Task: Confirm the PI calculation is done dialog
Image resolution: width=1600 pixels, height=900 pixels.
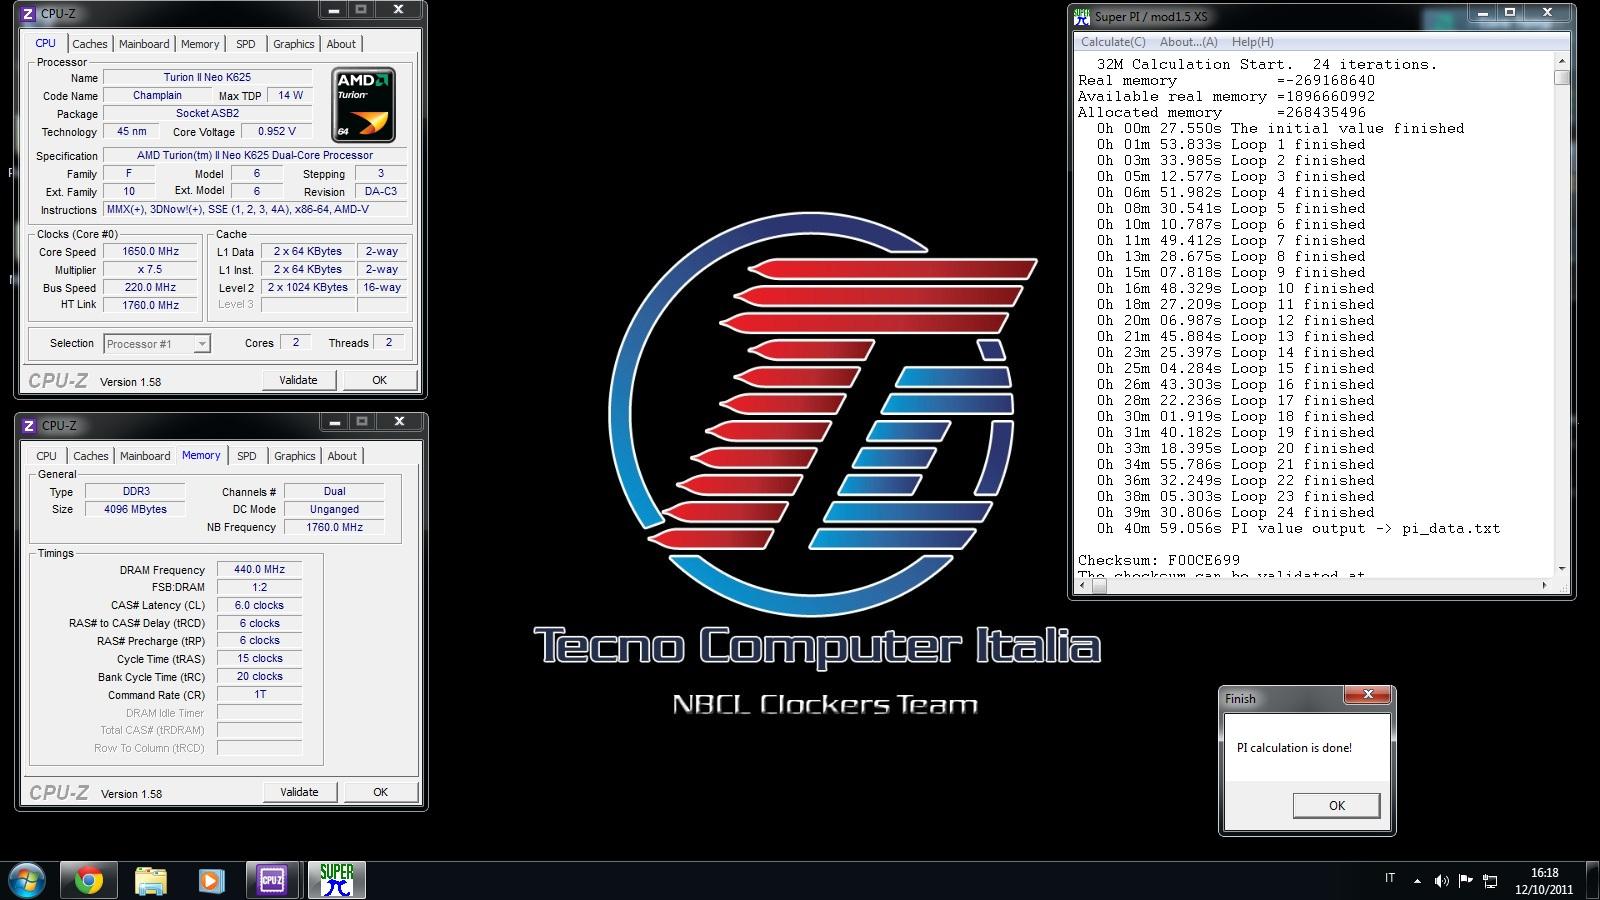Action: [1337, 805]
